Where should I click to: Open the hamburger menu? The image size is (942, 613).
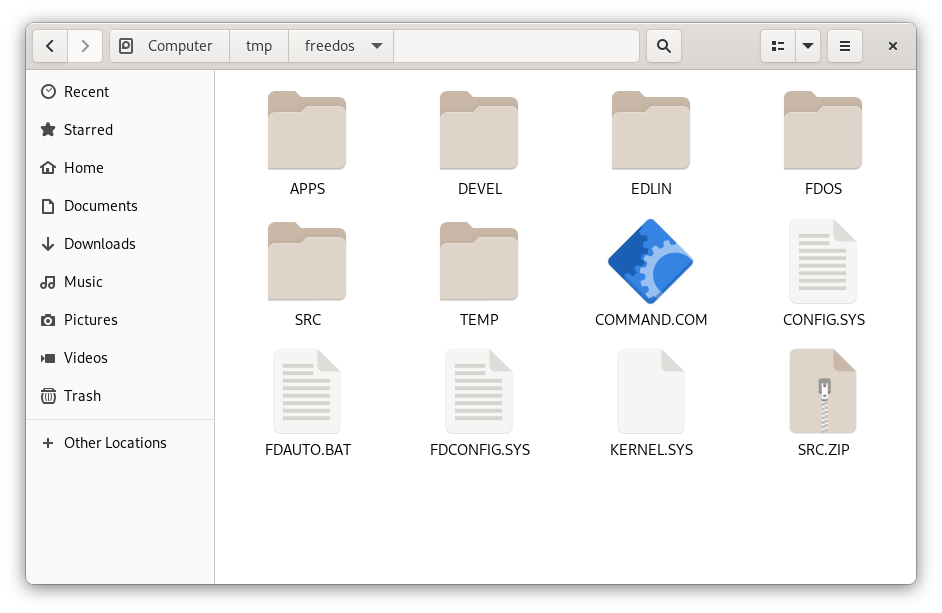pyautogui.click(x=844, y=46)
